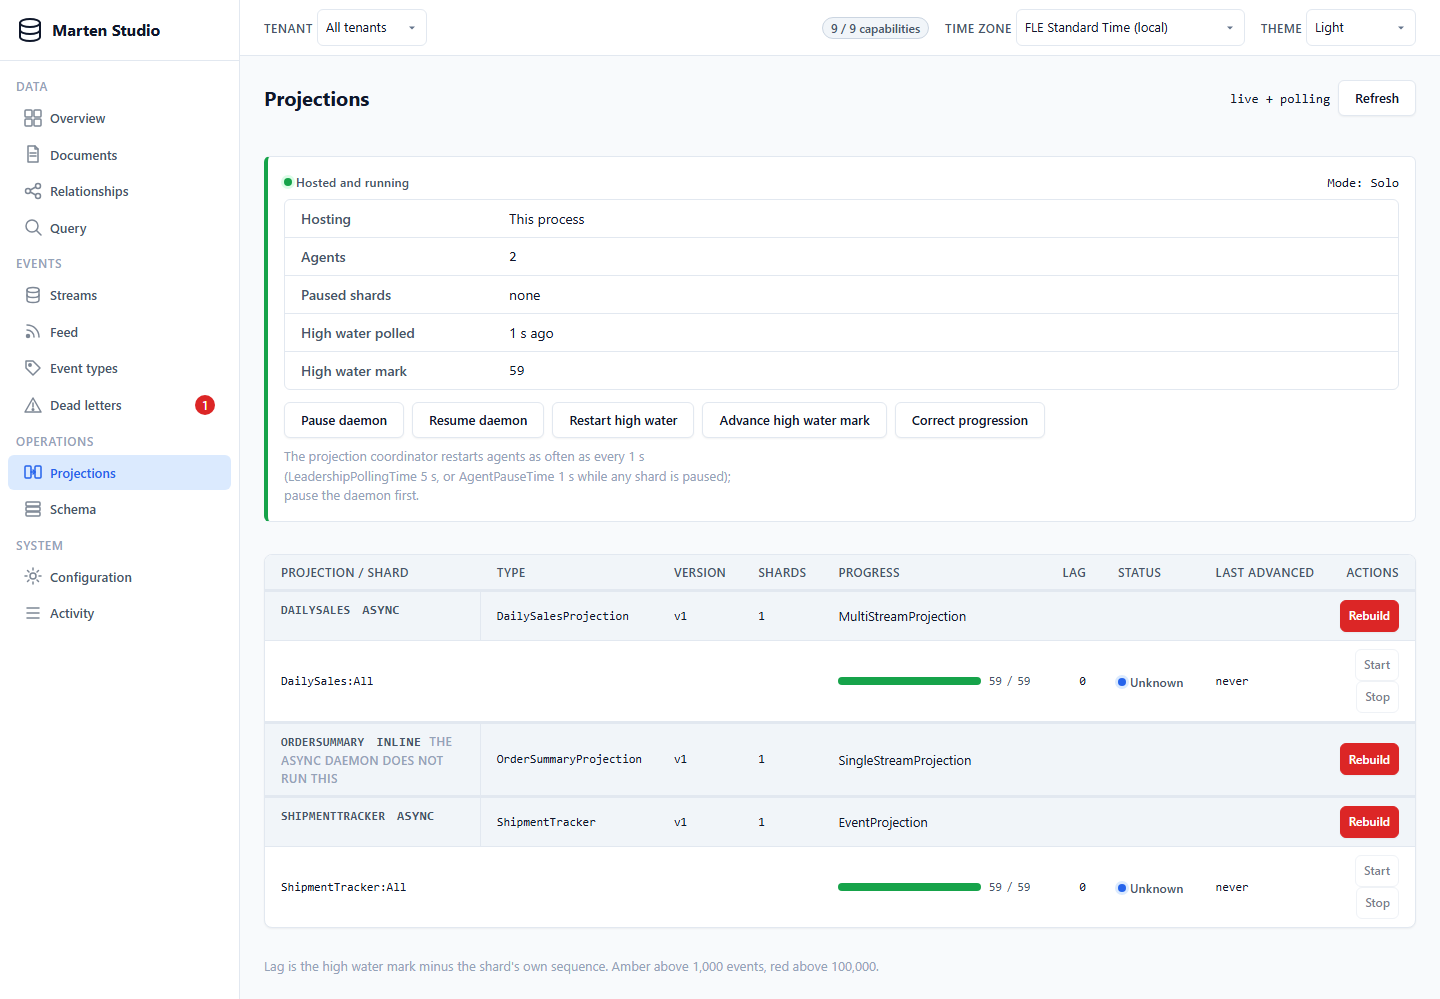The width and height of the screenshot is (1440, 999).
Task: Stop the DailySales:All shard
Action: (x=1377, y=697)
